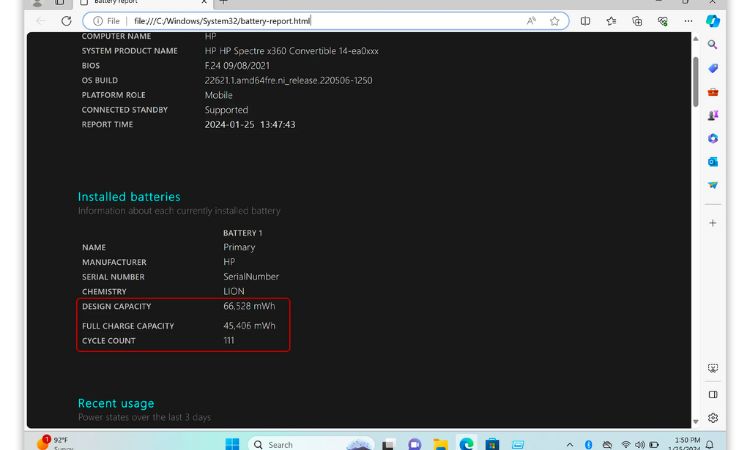750x450 pixels.
Task: Click the scrollbar down arrow
Action: point(696,422)
